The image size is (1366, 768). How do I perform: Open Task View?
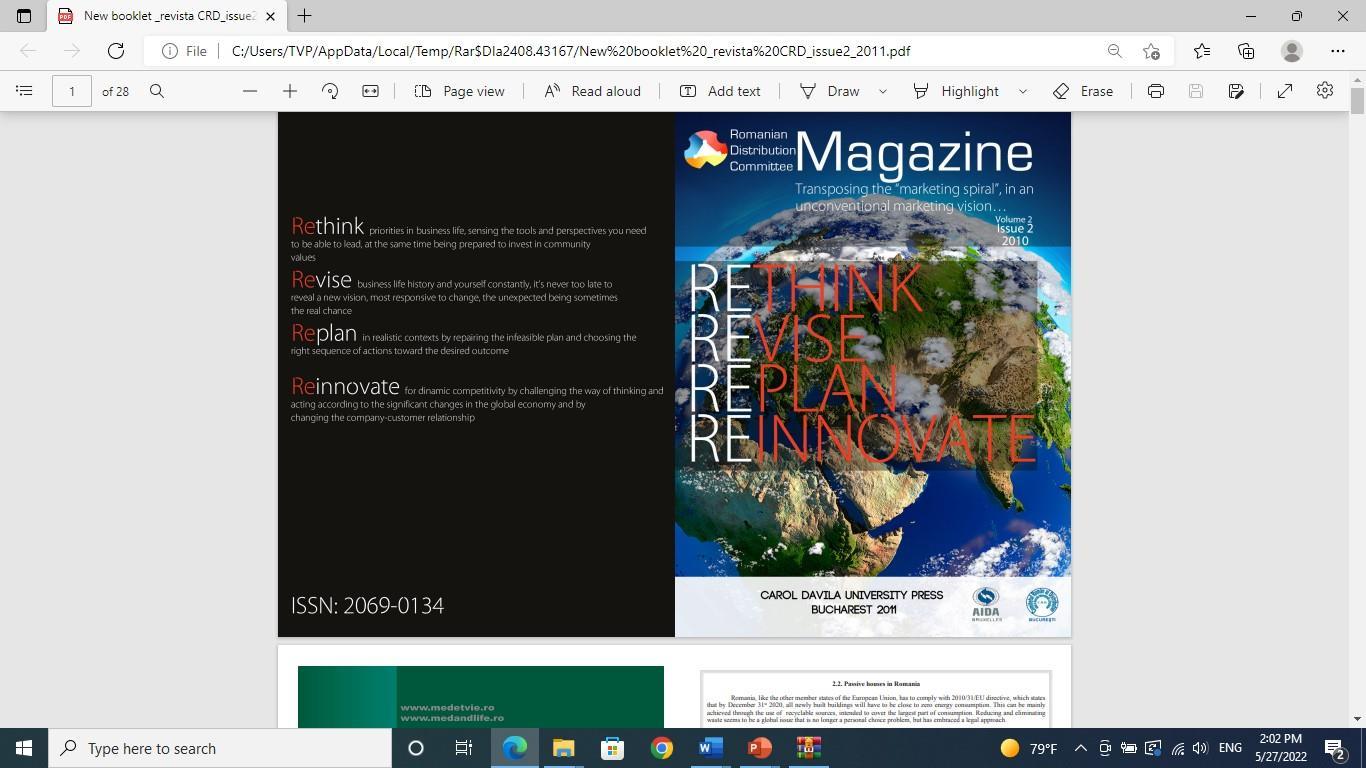pyautogui.click(x=464, y=748)
